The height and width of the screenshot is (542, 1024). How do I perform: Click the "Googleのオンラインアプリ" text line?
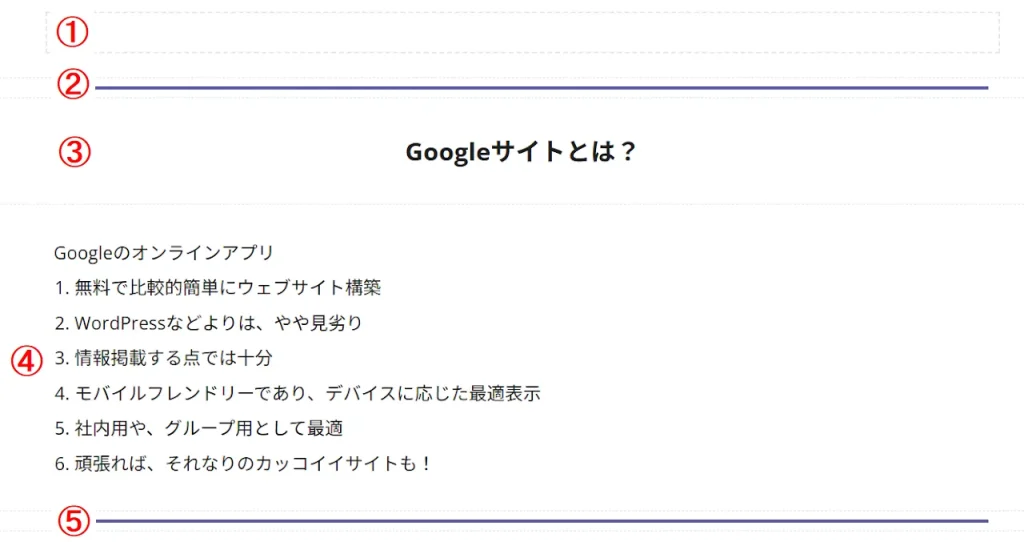click(x=164, y=253)
